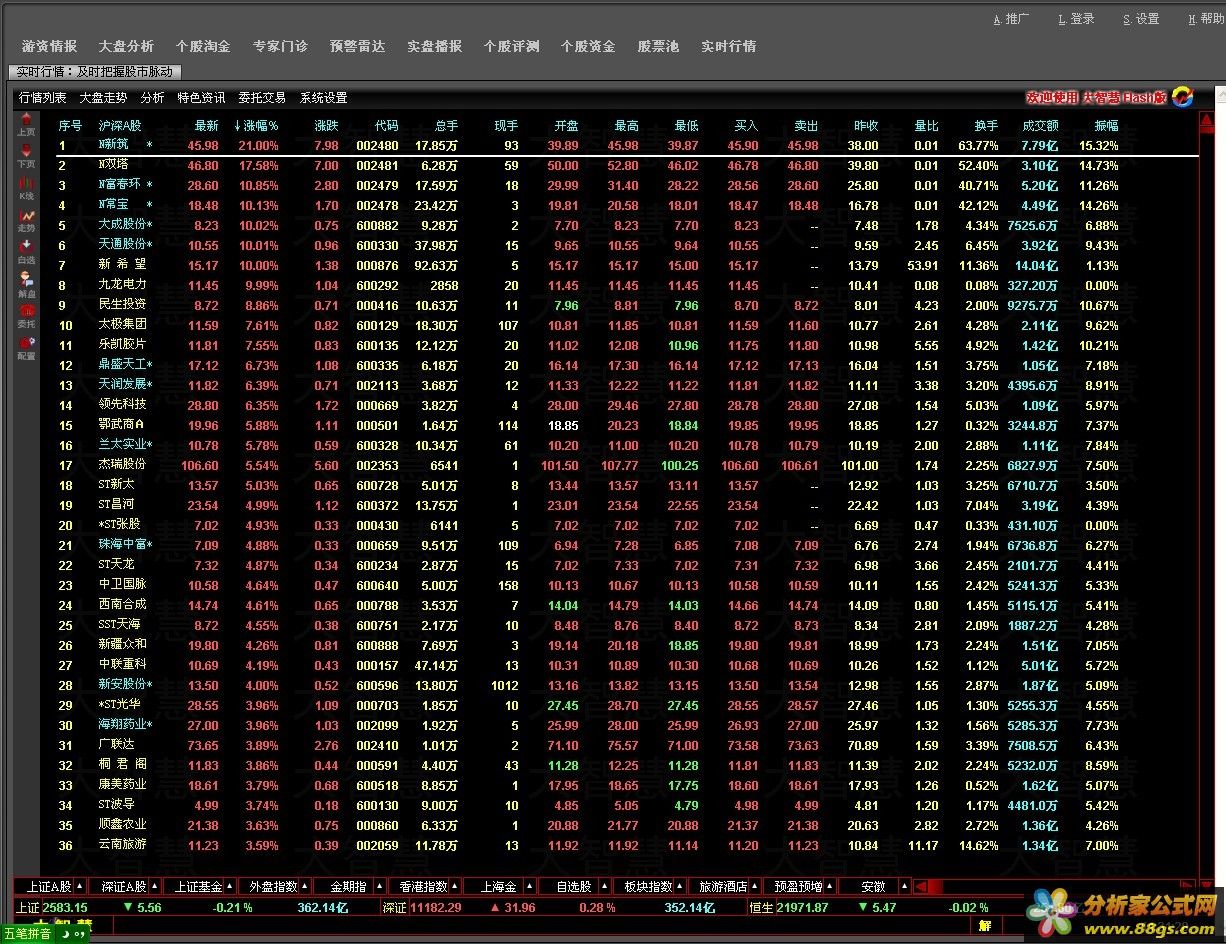The image size is (1226, 944).
Task: Open the 走势 trend chart icon
Action: 26,220
